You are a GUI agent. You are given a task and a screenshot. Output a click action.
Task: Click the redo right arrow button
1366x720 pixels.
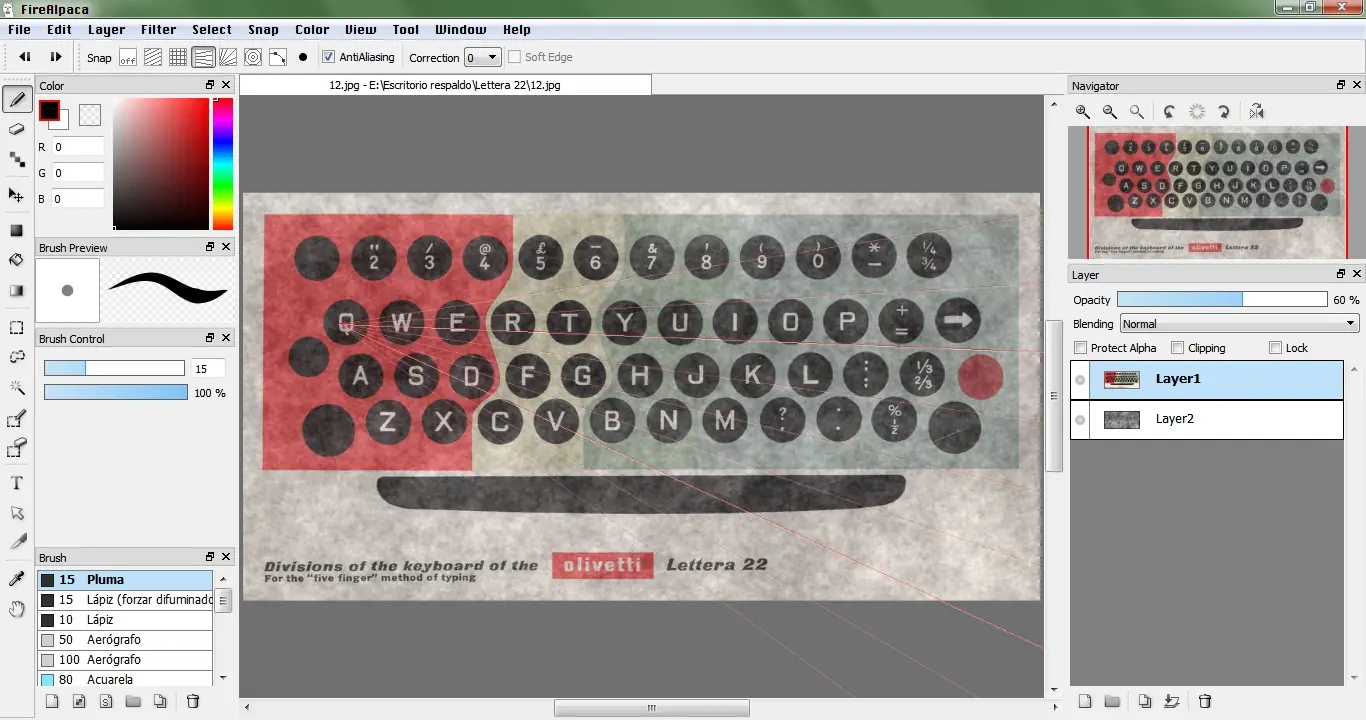[56, 57]
